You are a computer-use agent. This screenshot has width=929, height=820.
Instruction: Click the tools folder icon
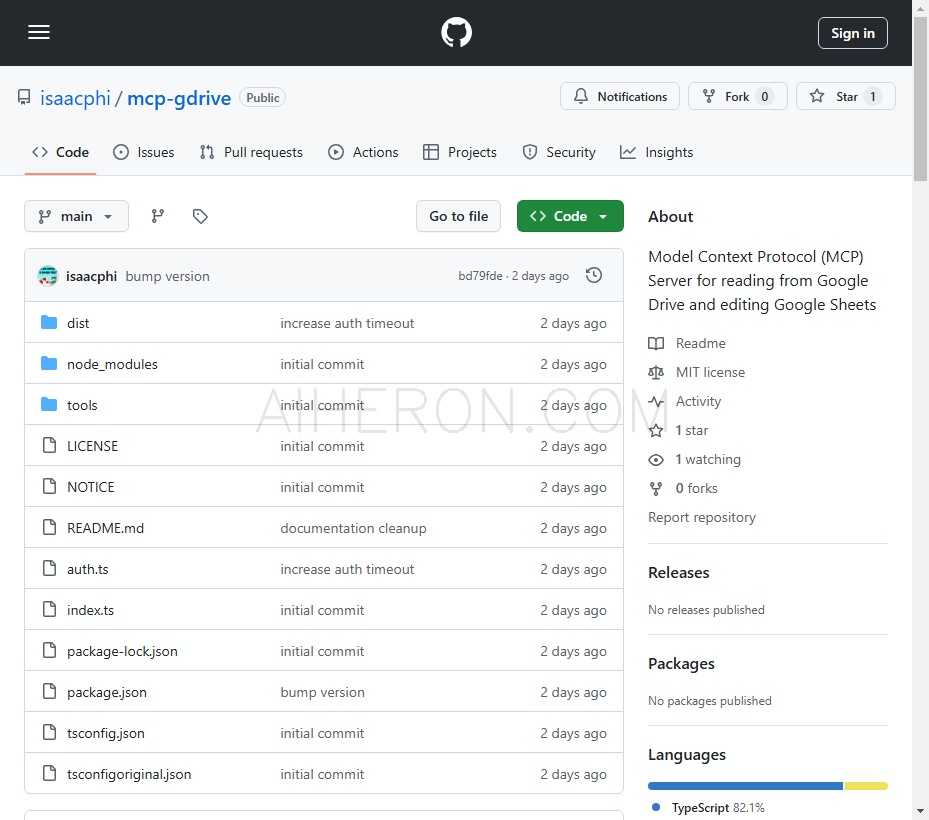point(49,404)
